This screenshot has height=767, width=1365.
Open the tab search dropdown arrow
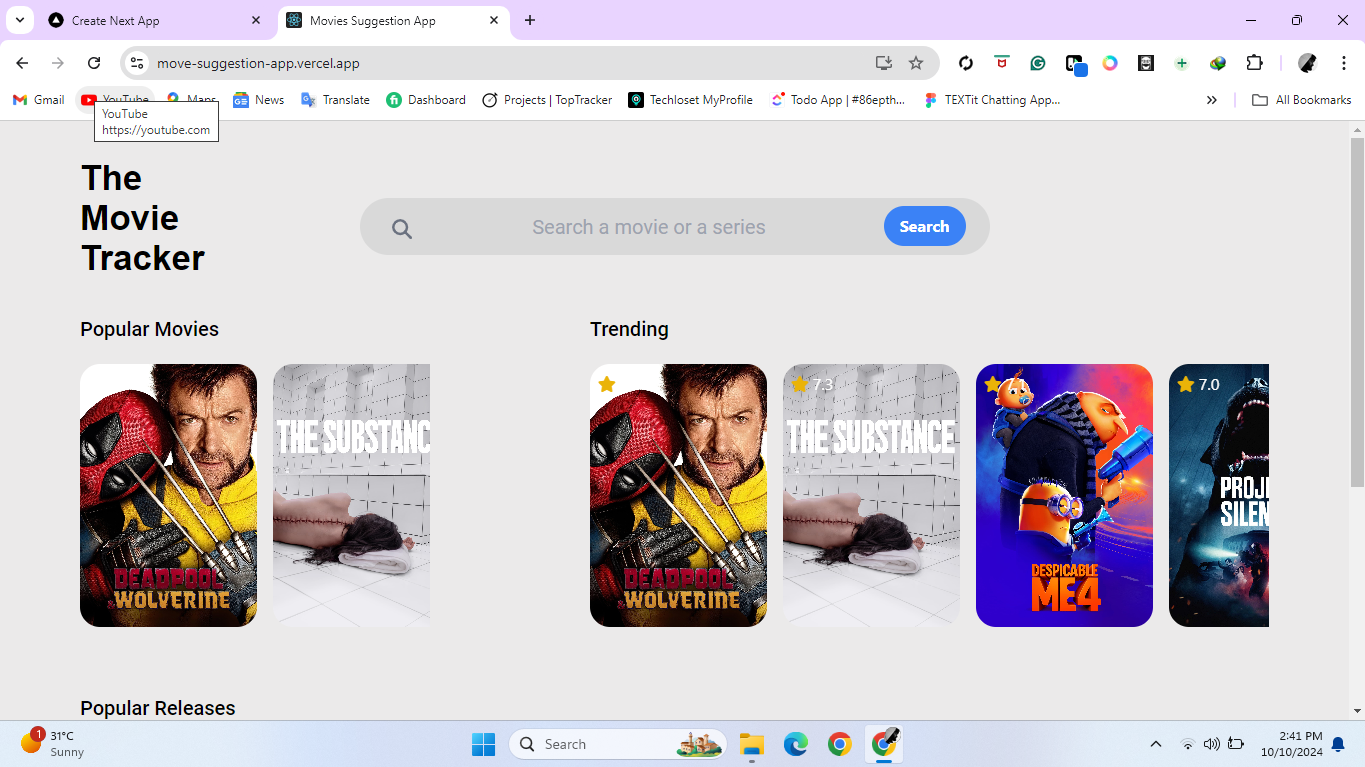(19, 20)
